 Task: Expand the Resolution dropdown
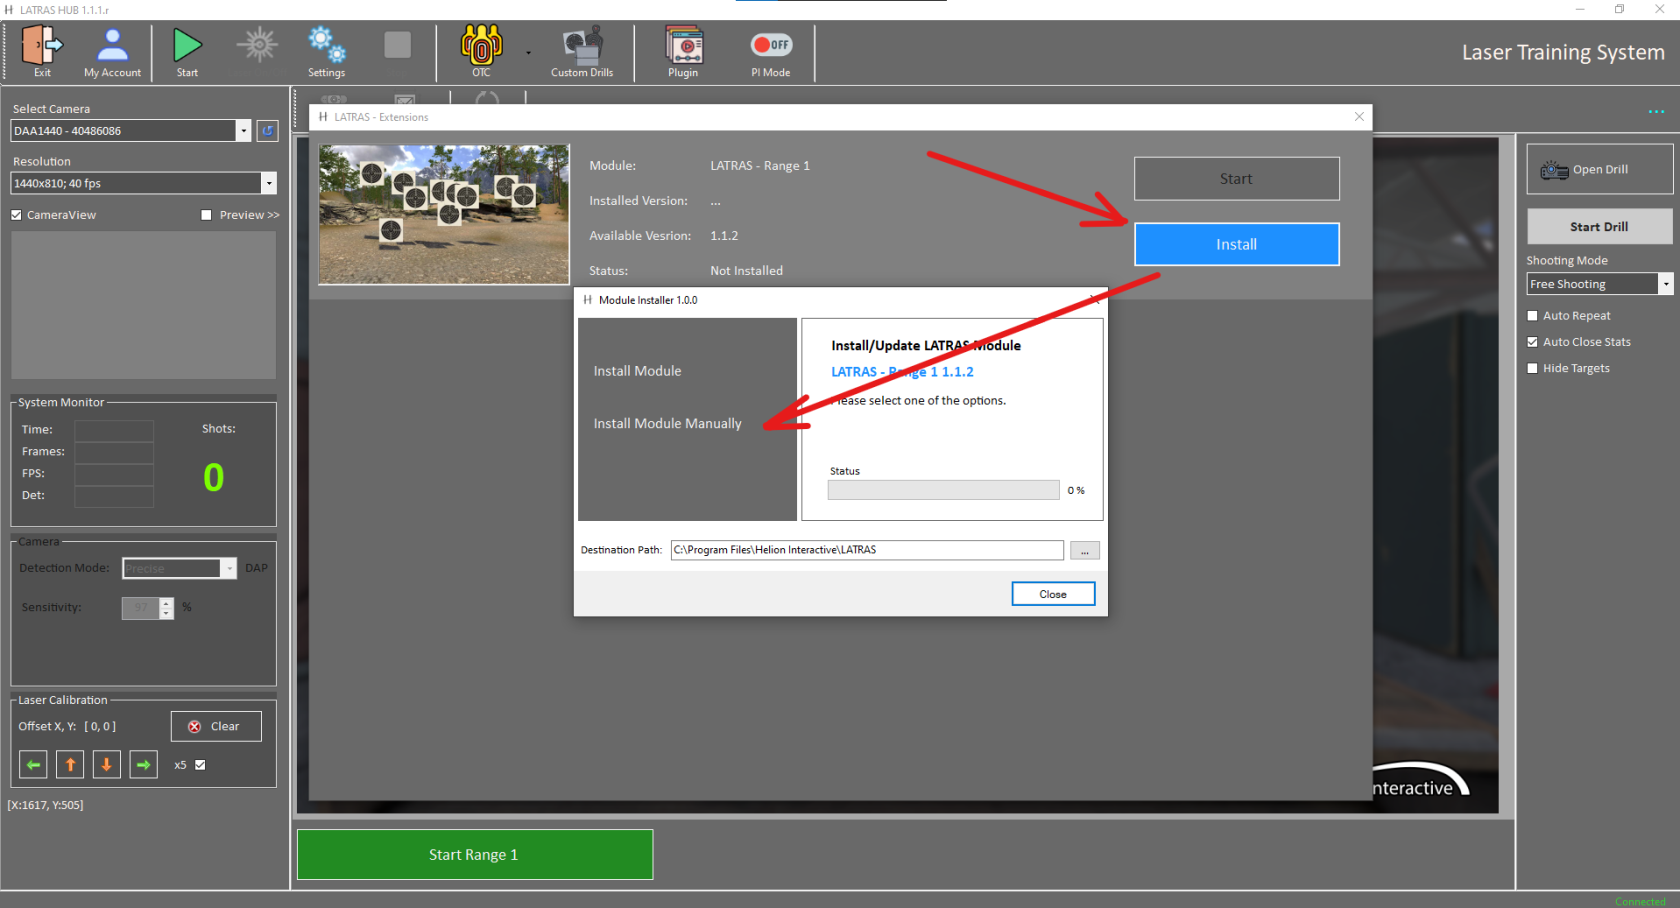coord(268,183)
